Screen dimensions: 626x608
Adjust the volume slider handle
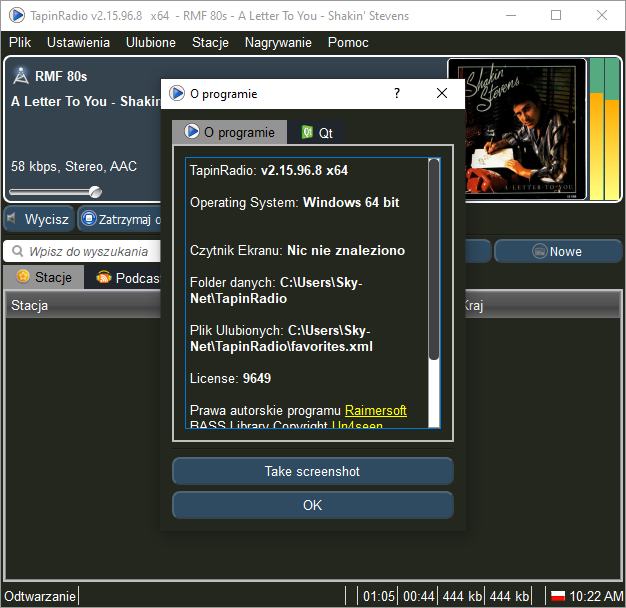pos(95,192)
